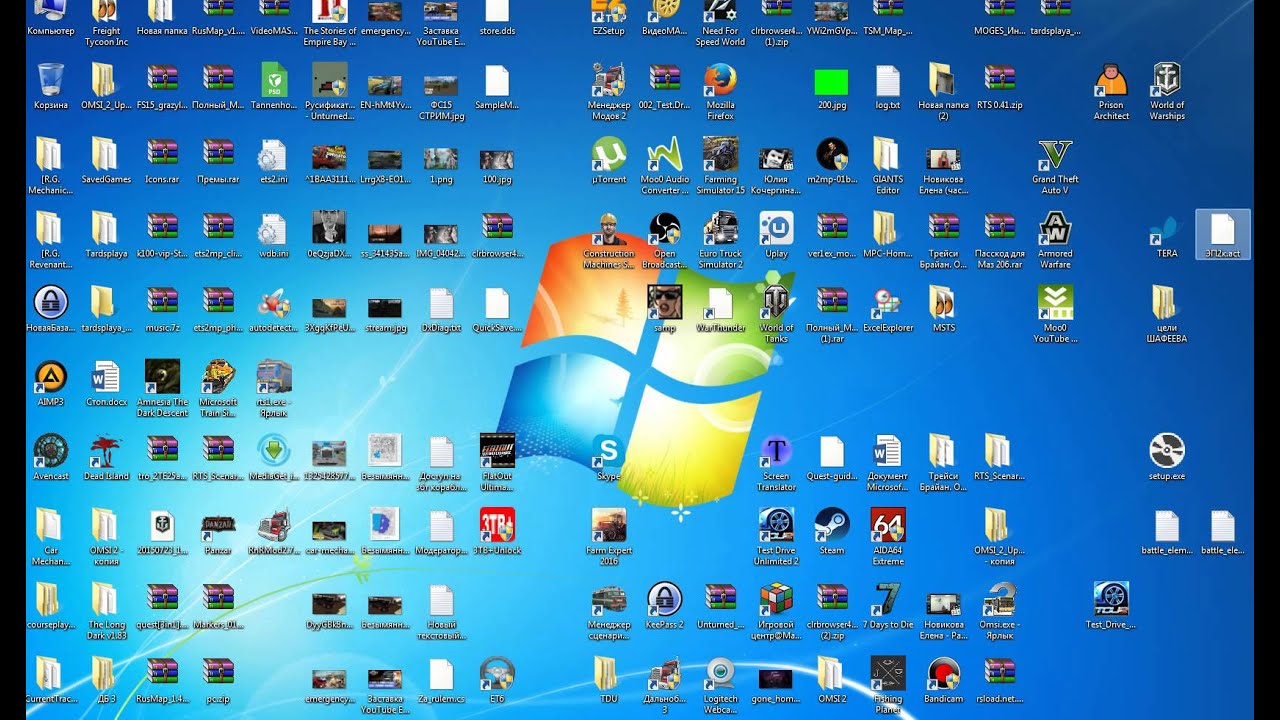Select the Test_Drive_ TDU2 icon
The height and width of the screenshot is (720, 1280).
[x=1111, y=606]
